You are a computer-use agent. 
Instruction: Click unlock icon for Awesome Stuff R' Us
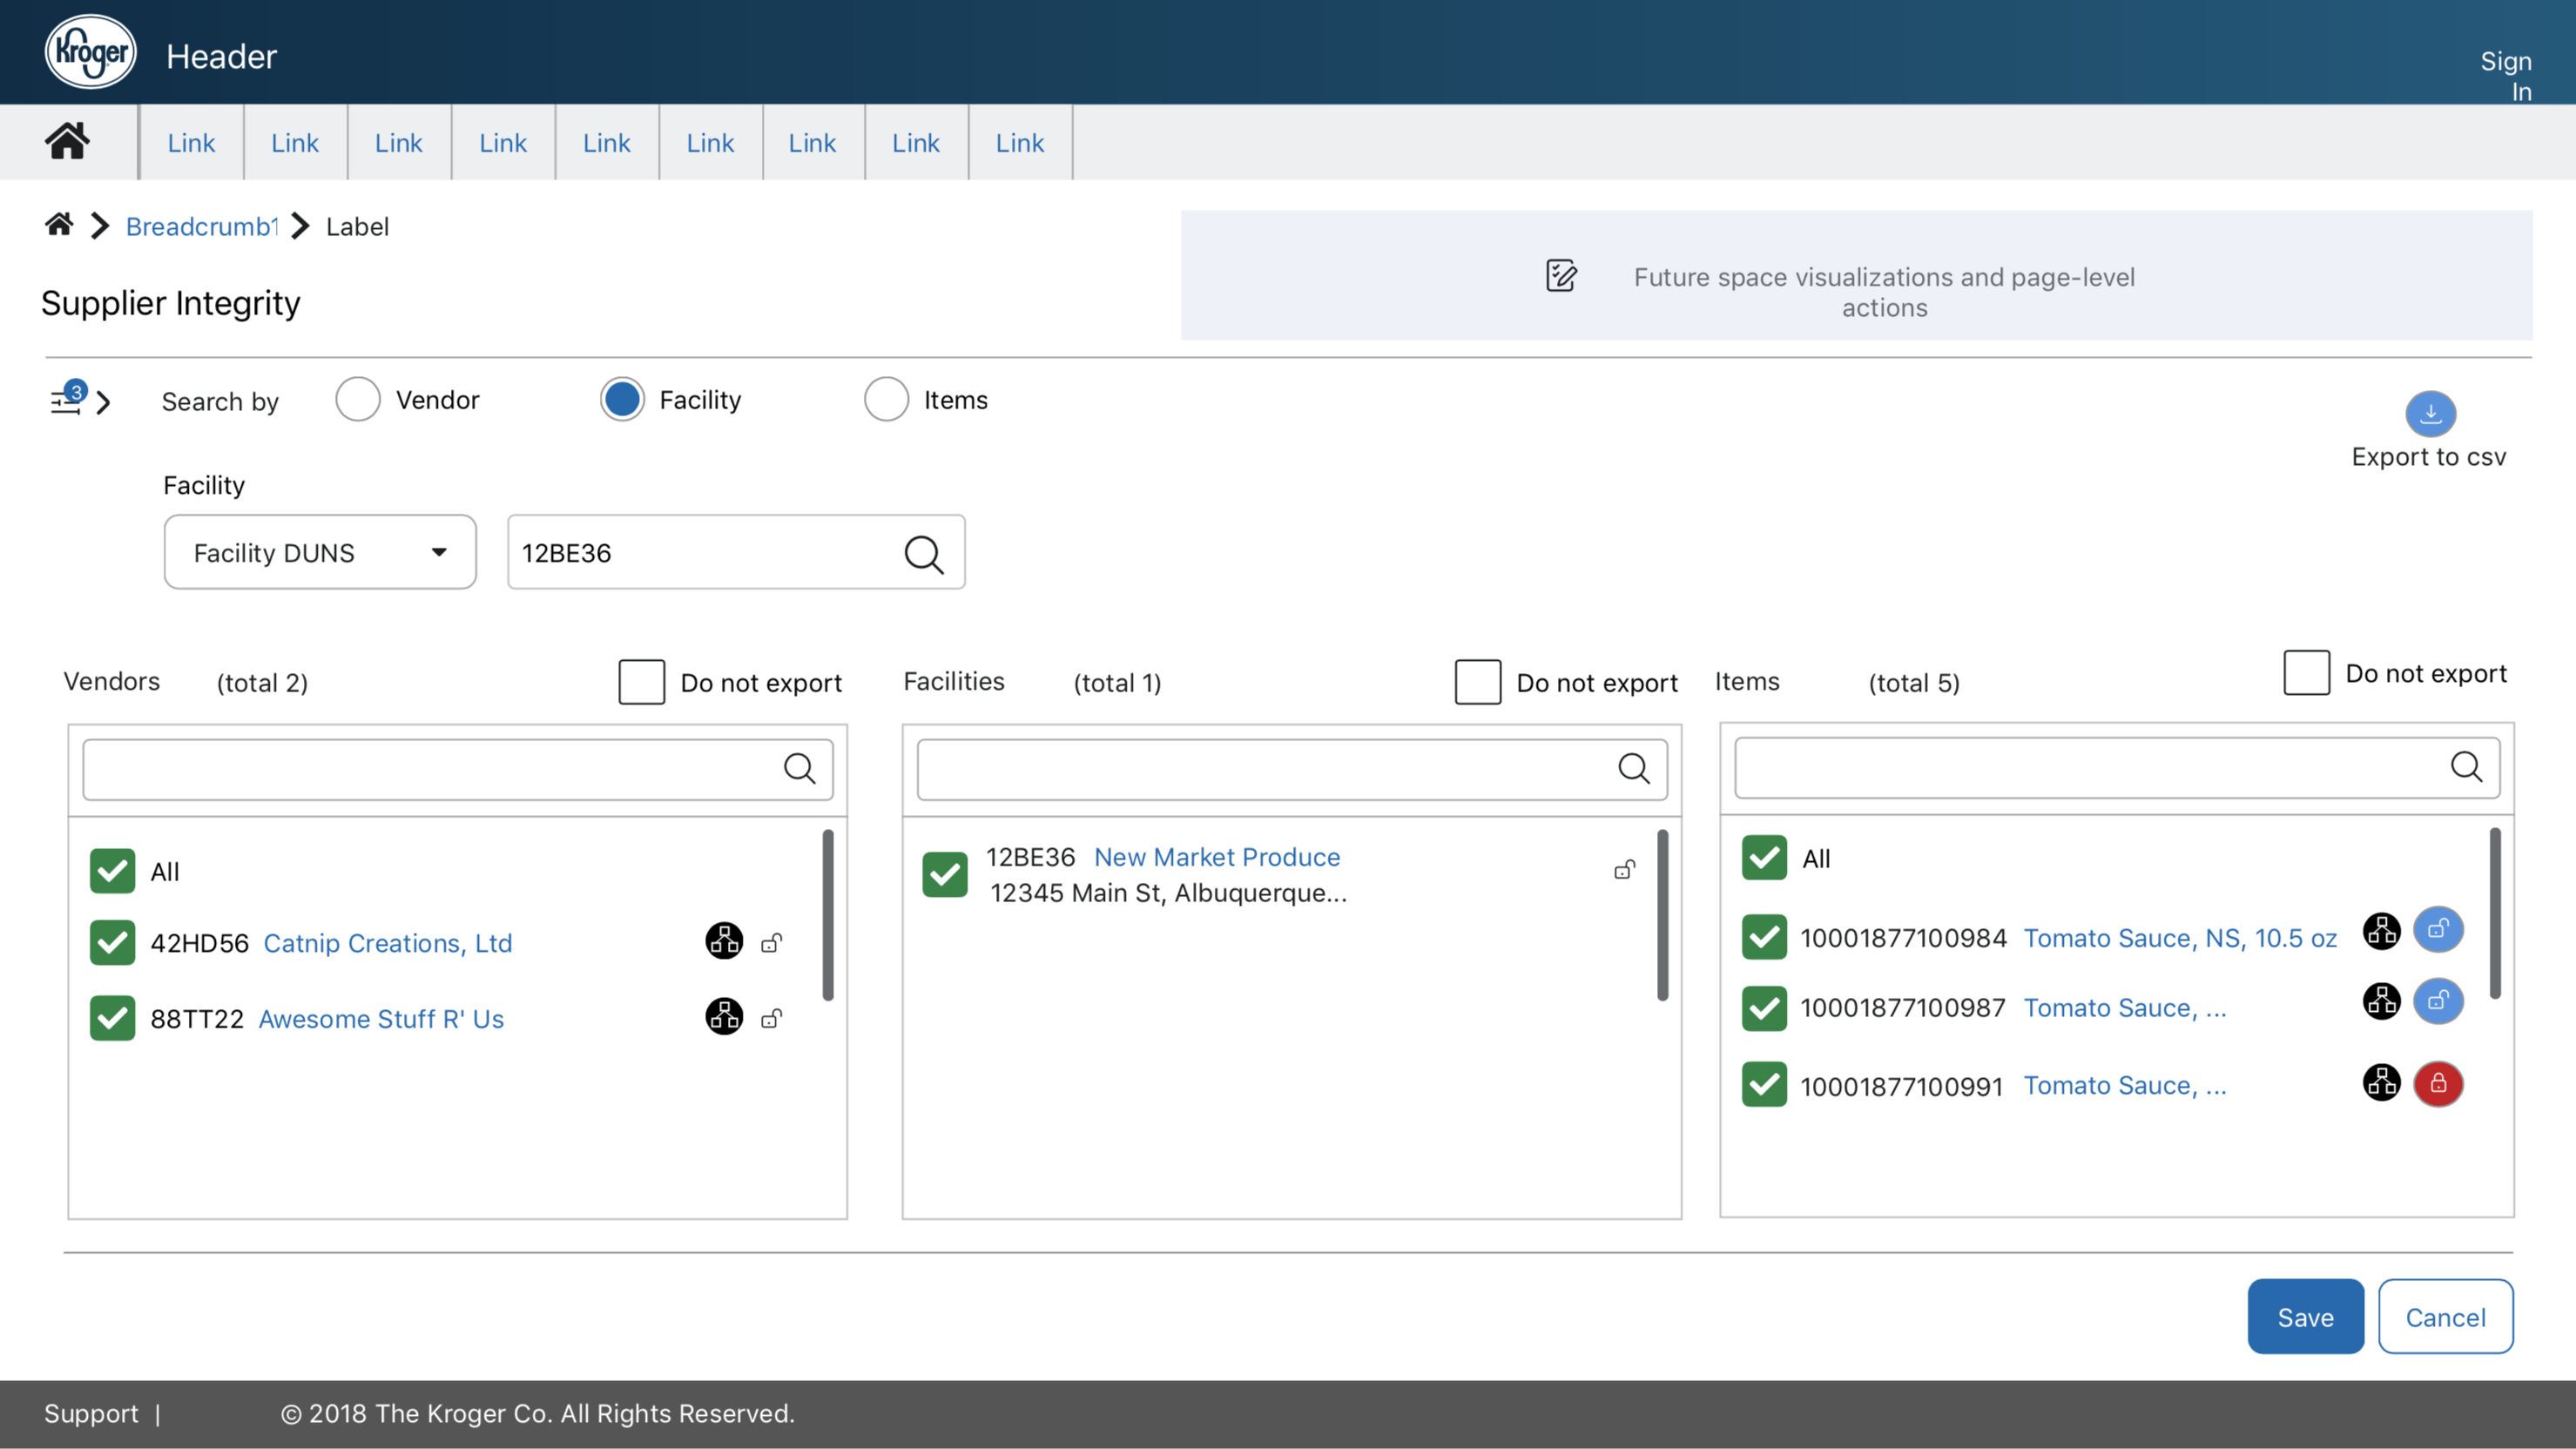pyautogui.click(x=771, y=1019)
